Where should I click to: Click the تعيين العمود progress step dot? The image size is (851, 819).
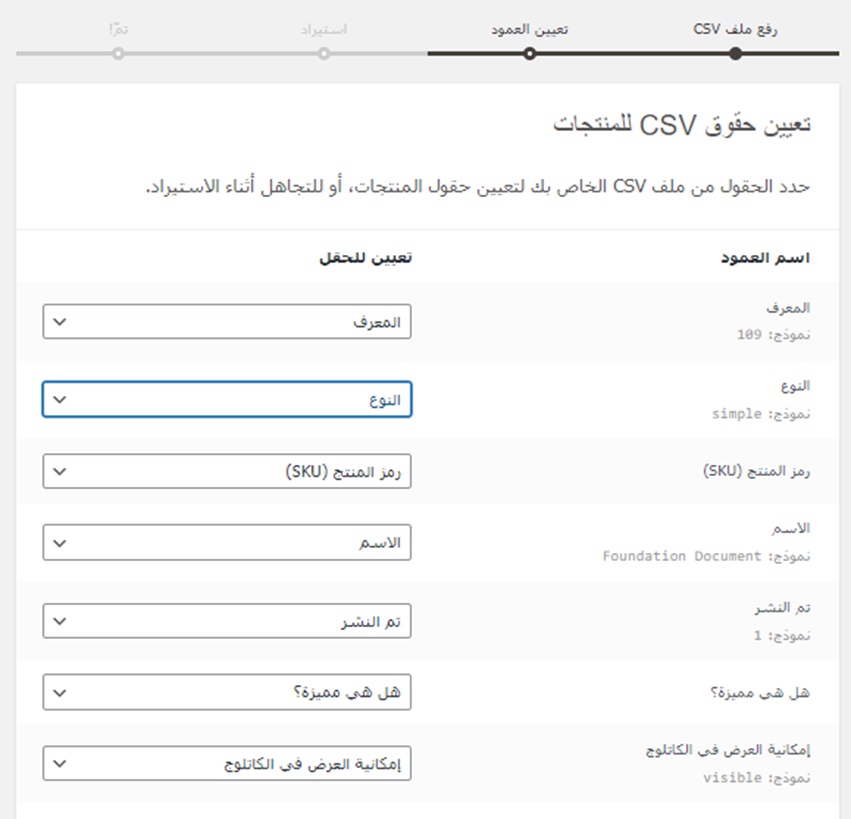point(530,53)
